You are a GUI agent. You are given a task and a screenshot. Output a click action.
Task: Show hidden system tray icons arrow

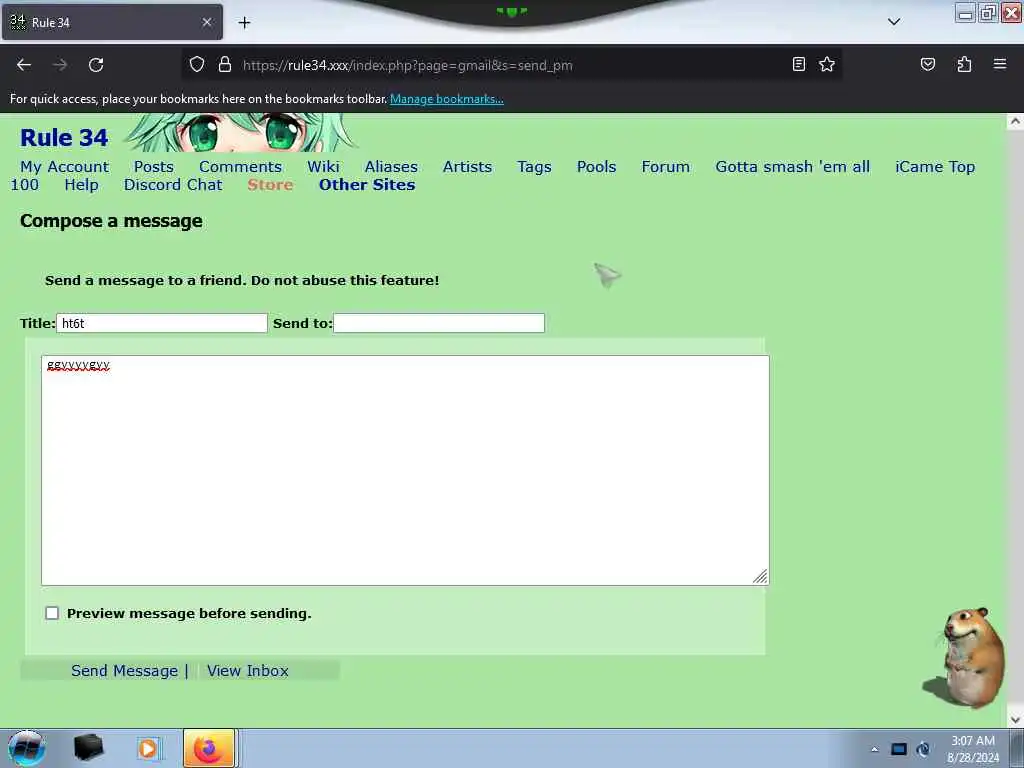[874, 750]
